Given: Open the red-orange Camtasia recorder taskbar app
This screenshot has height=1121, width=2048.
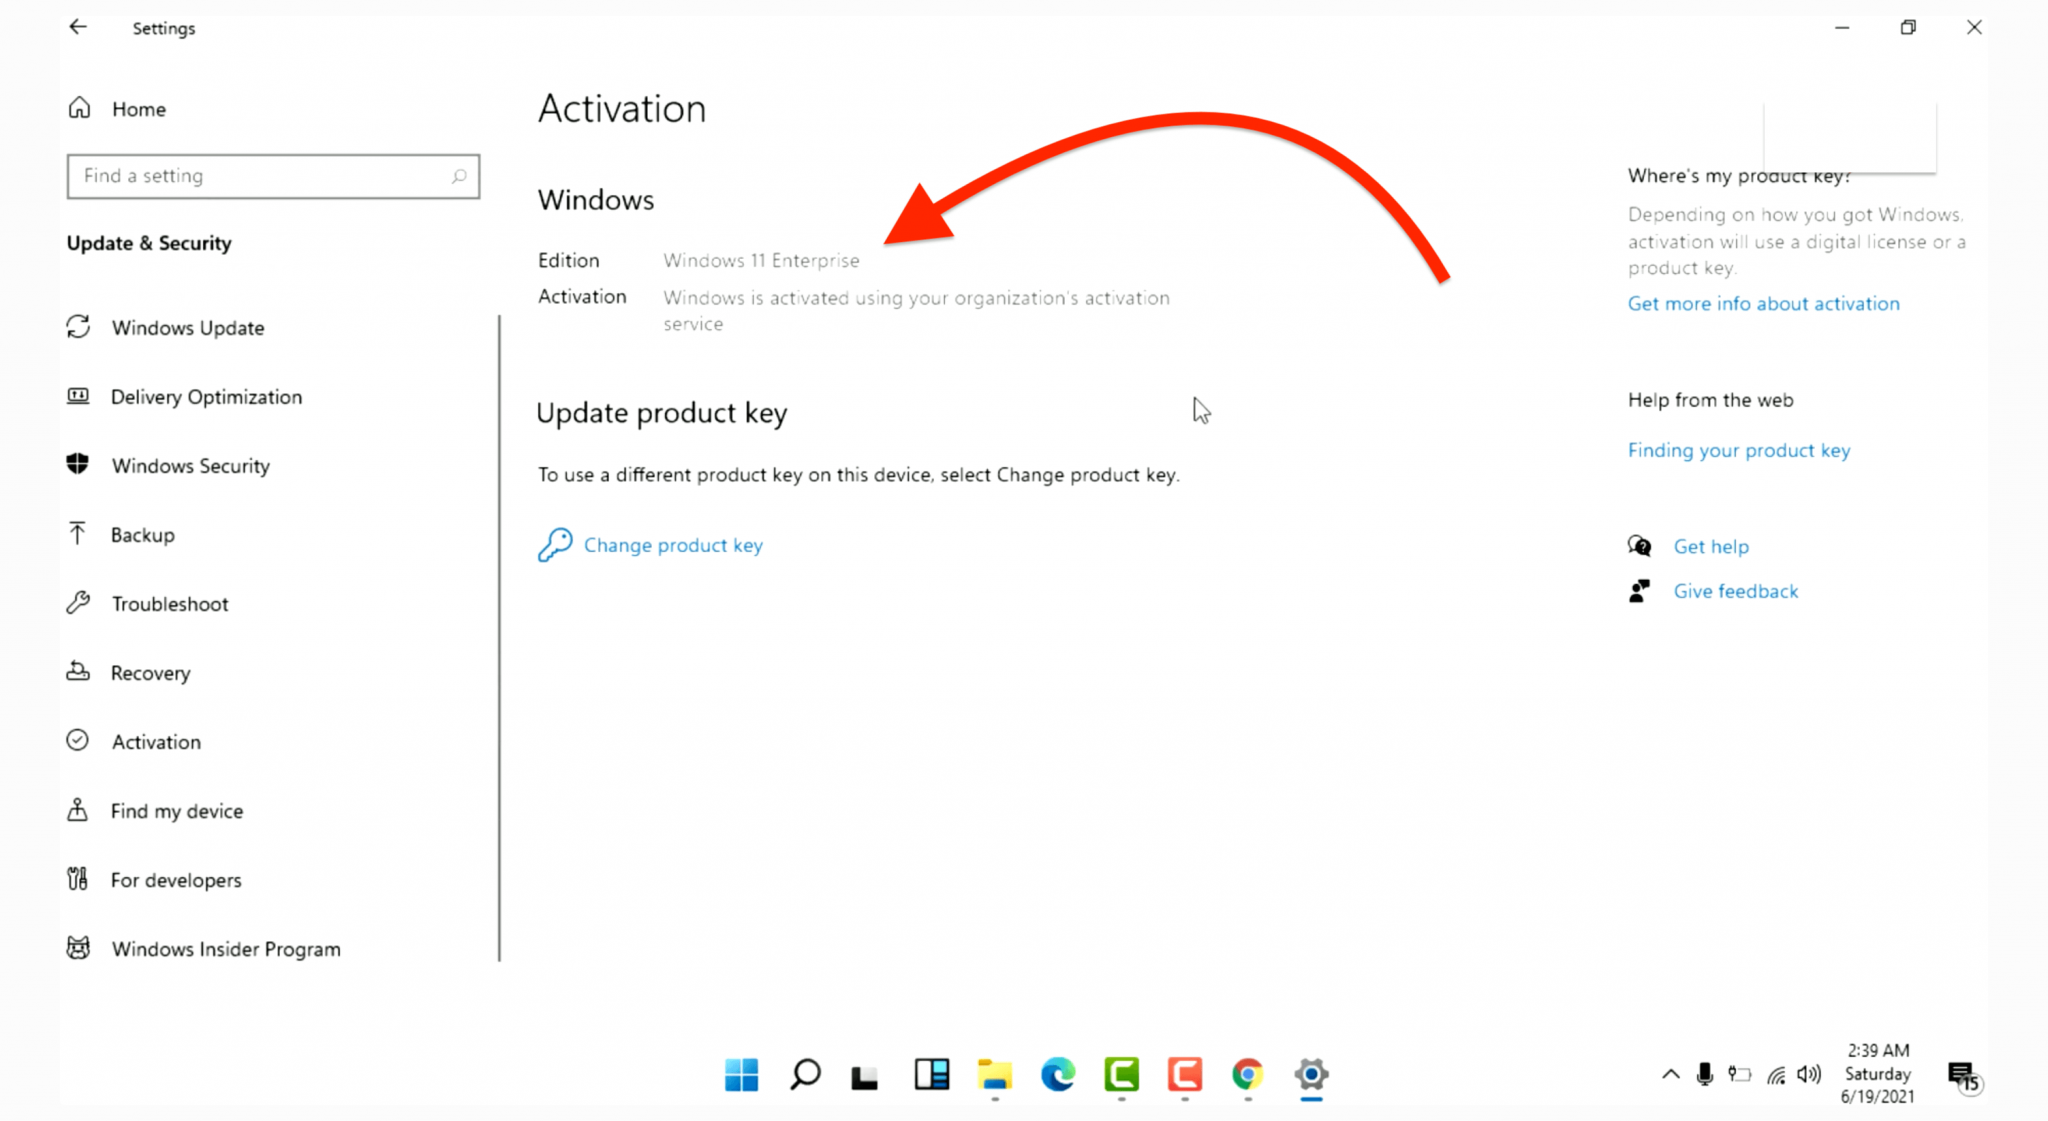Looking at the screenshot, I should (1185, 1075).
